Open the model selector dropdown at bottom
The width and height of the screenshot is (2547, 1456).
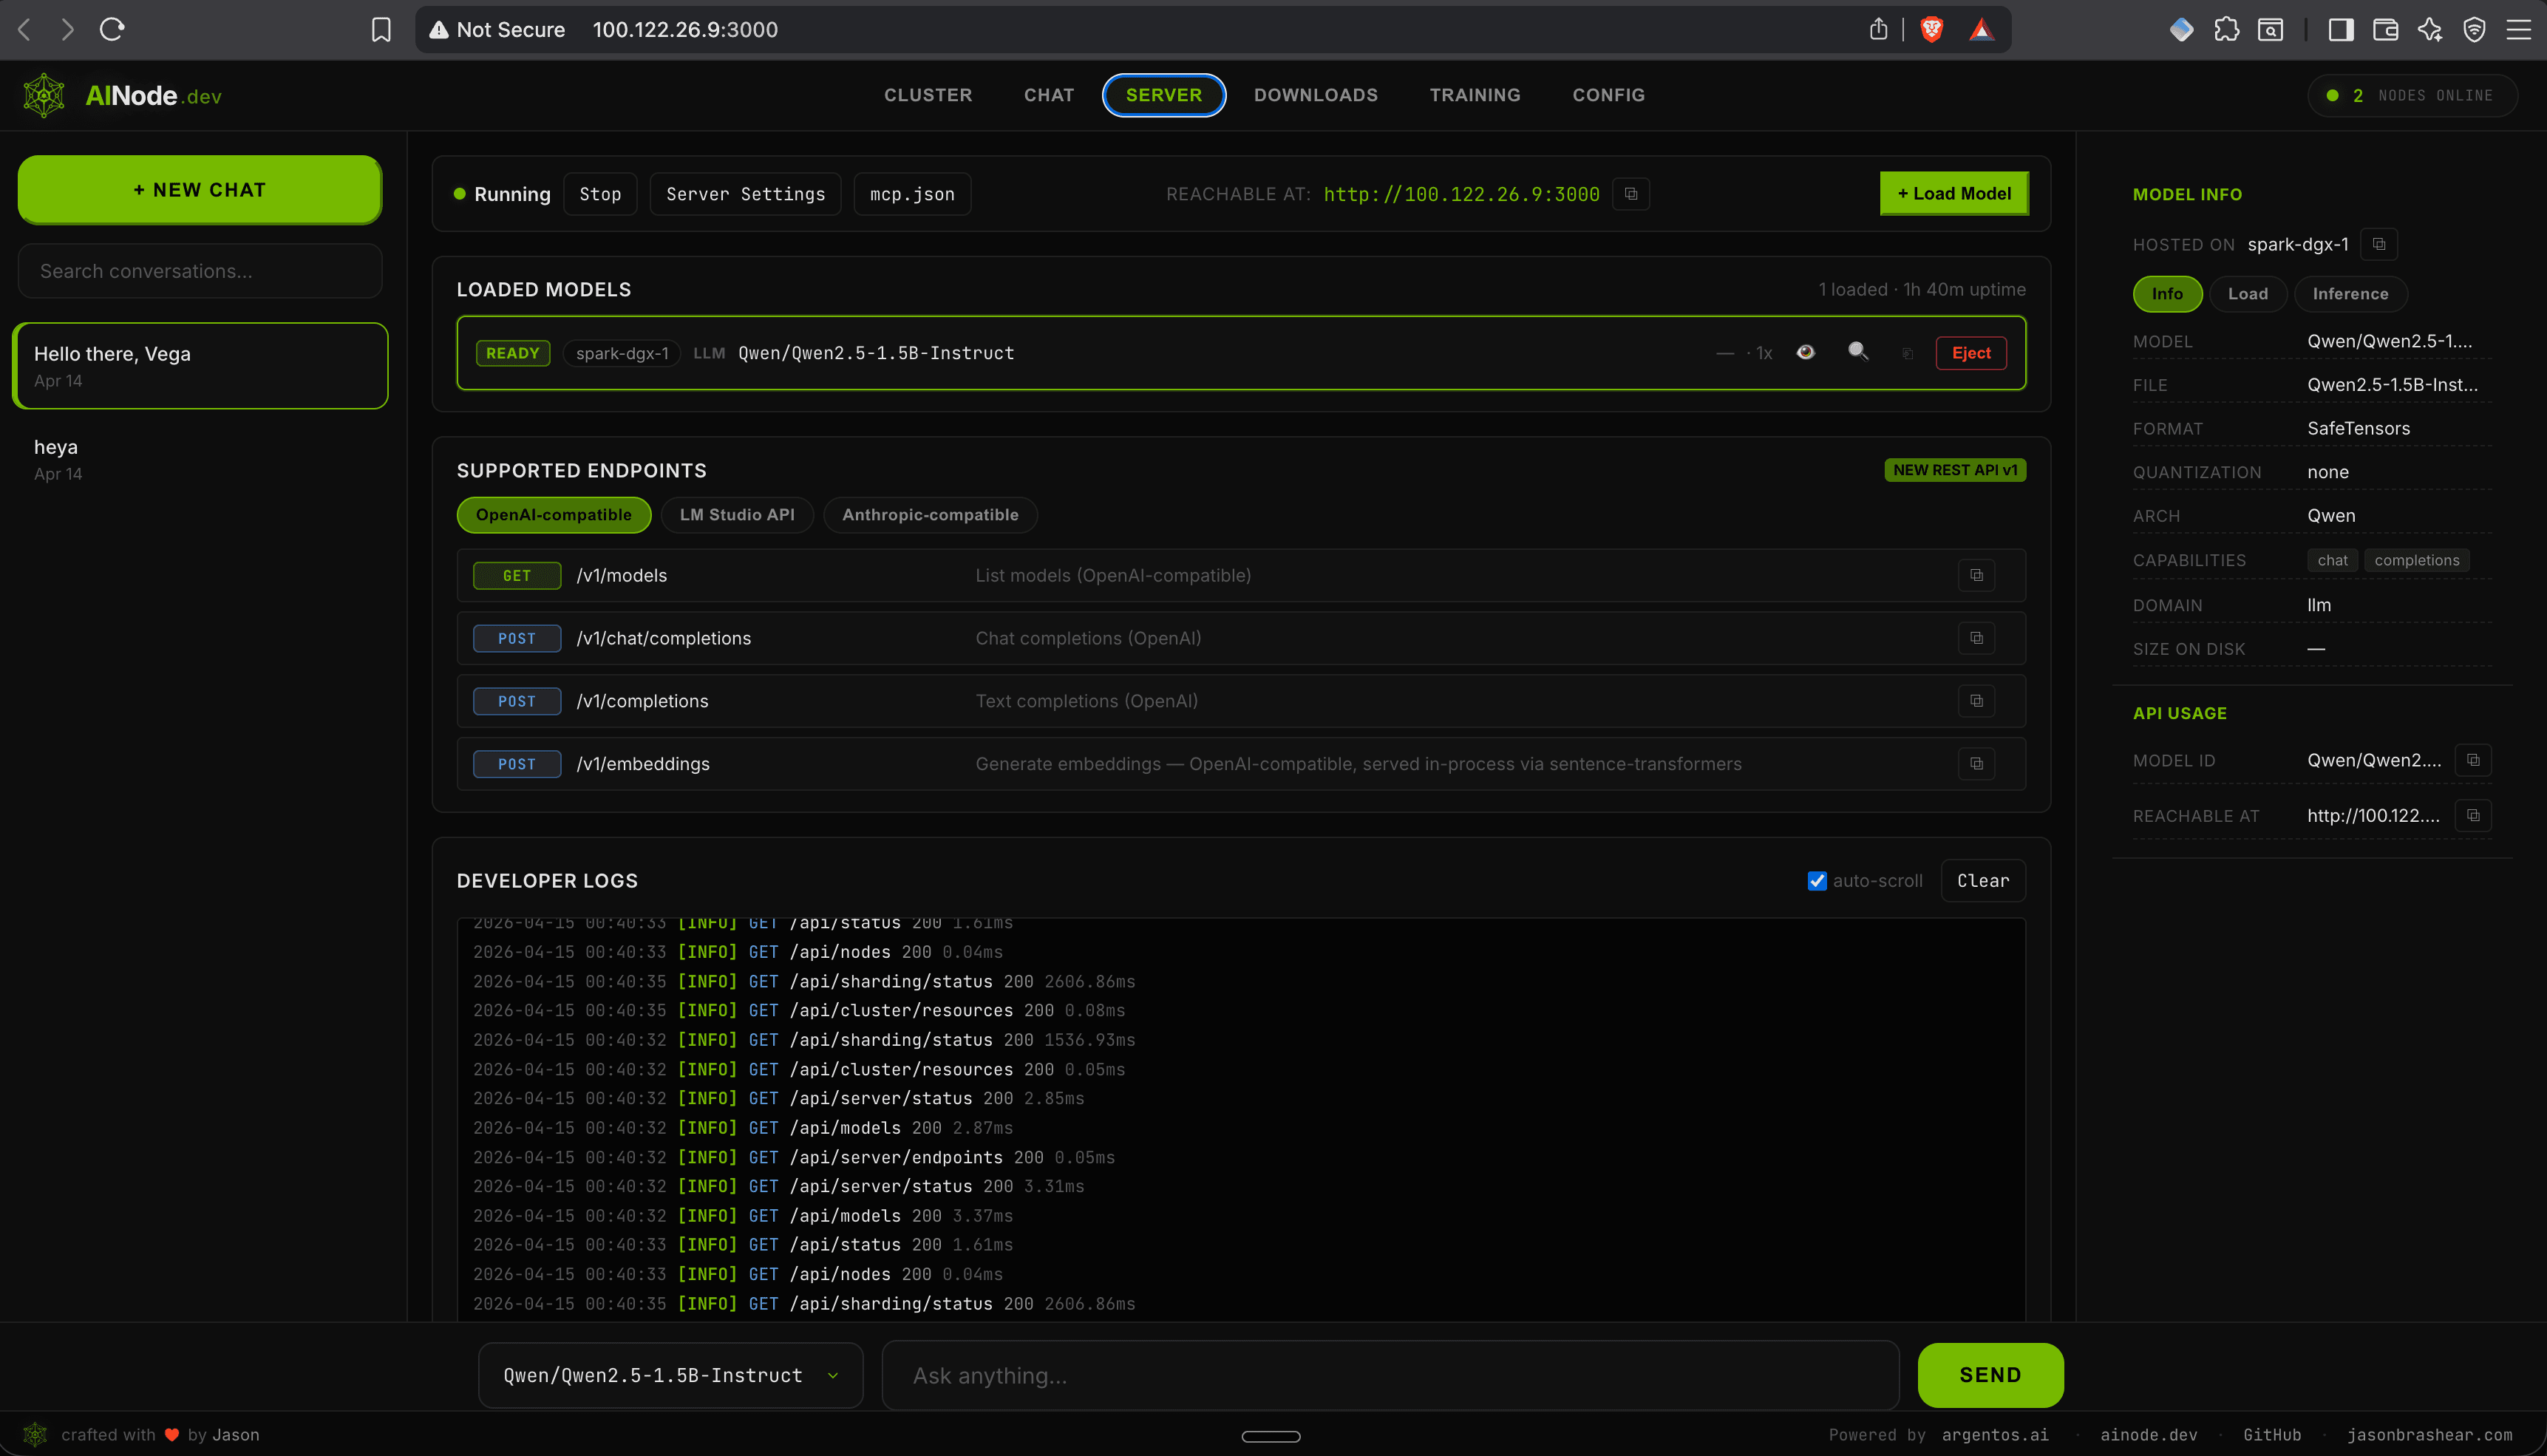670,1375
